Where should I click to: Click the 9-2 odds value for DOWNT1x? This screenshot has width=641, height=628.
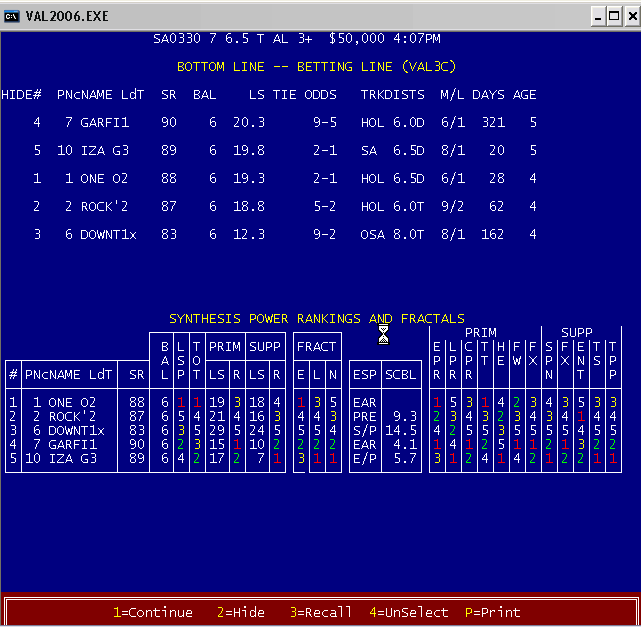pyautogui.click(x=325, y=235)
